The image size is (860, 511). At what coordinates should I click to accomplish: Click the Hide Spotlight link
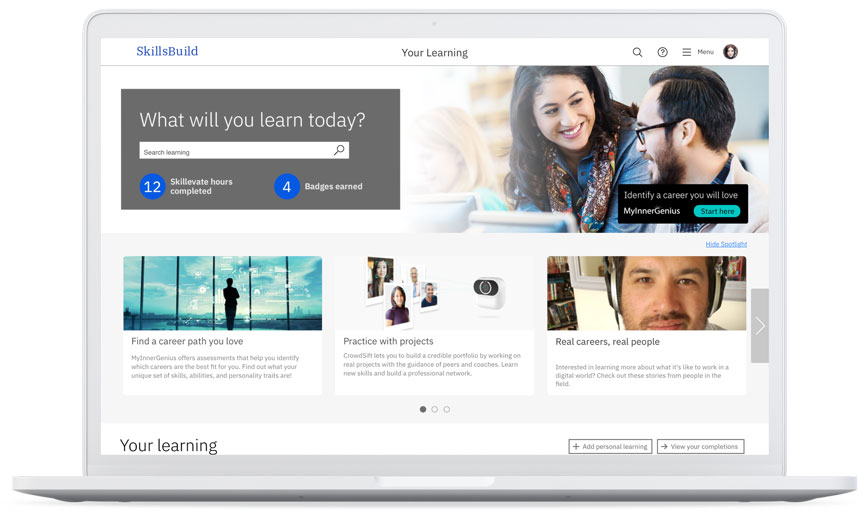click(x=725, y=244)
